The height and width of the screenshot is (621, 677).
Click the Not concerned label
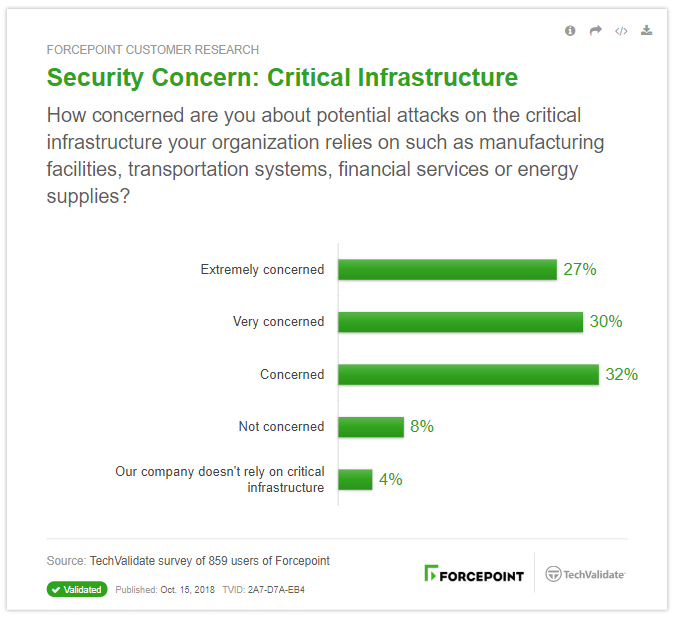281,427
